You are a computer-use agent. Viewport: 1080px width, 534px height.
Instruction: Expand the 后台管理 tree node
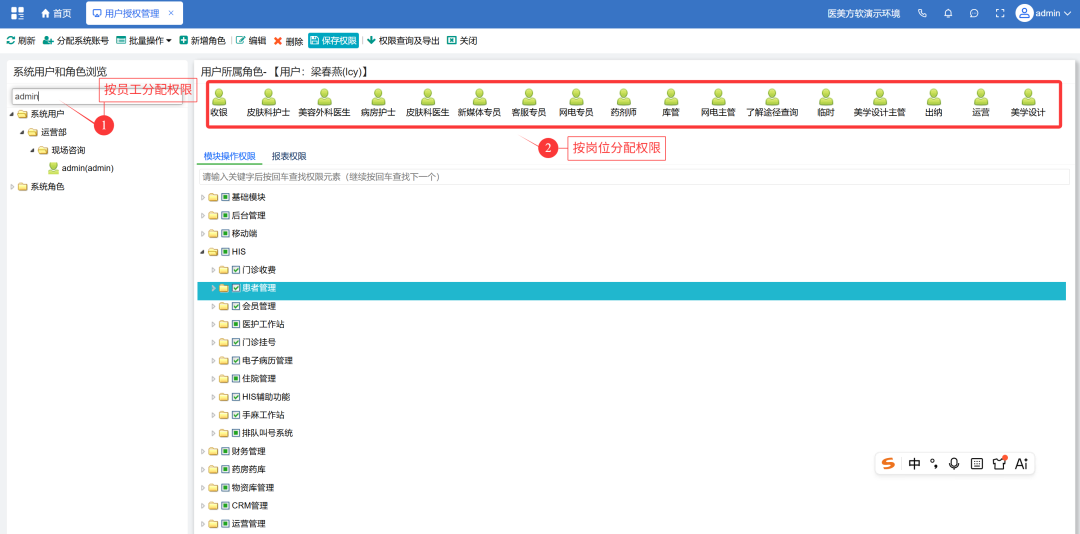(x=202, y=216)
